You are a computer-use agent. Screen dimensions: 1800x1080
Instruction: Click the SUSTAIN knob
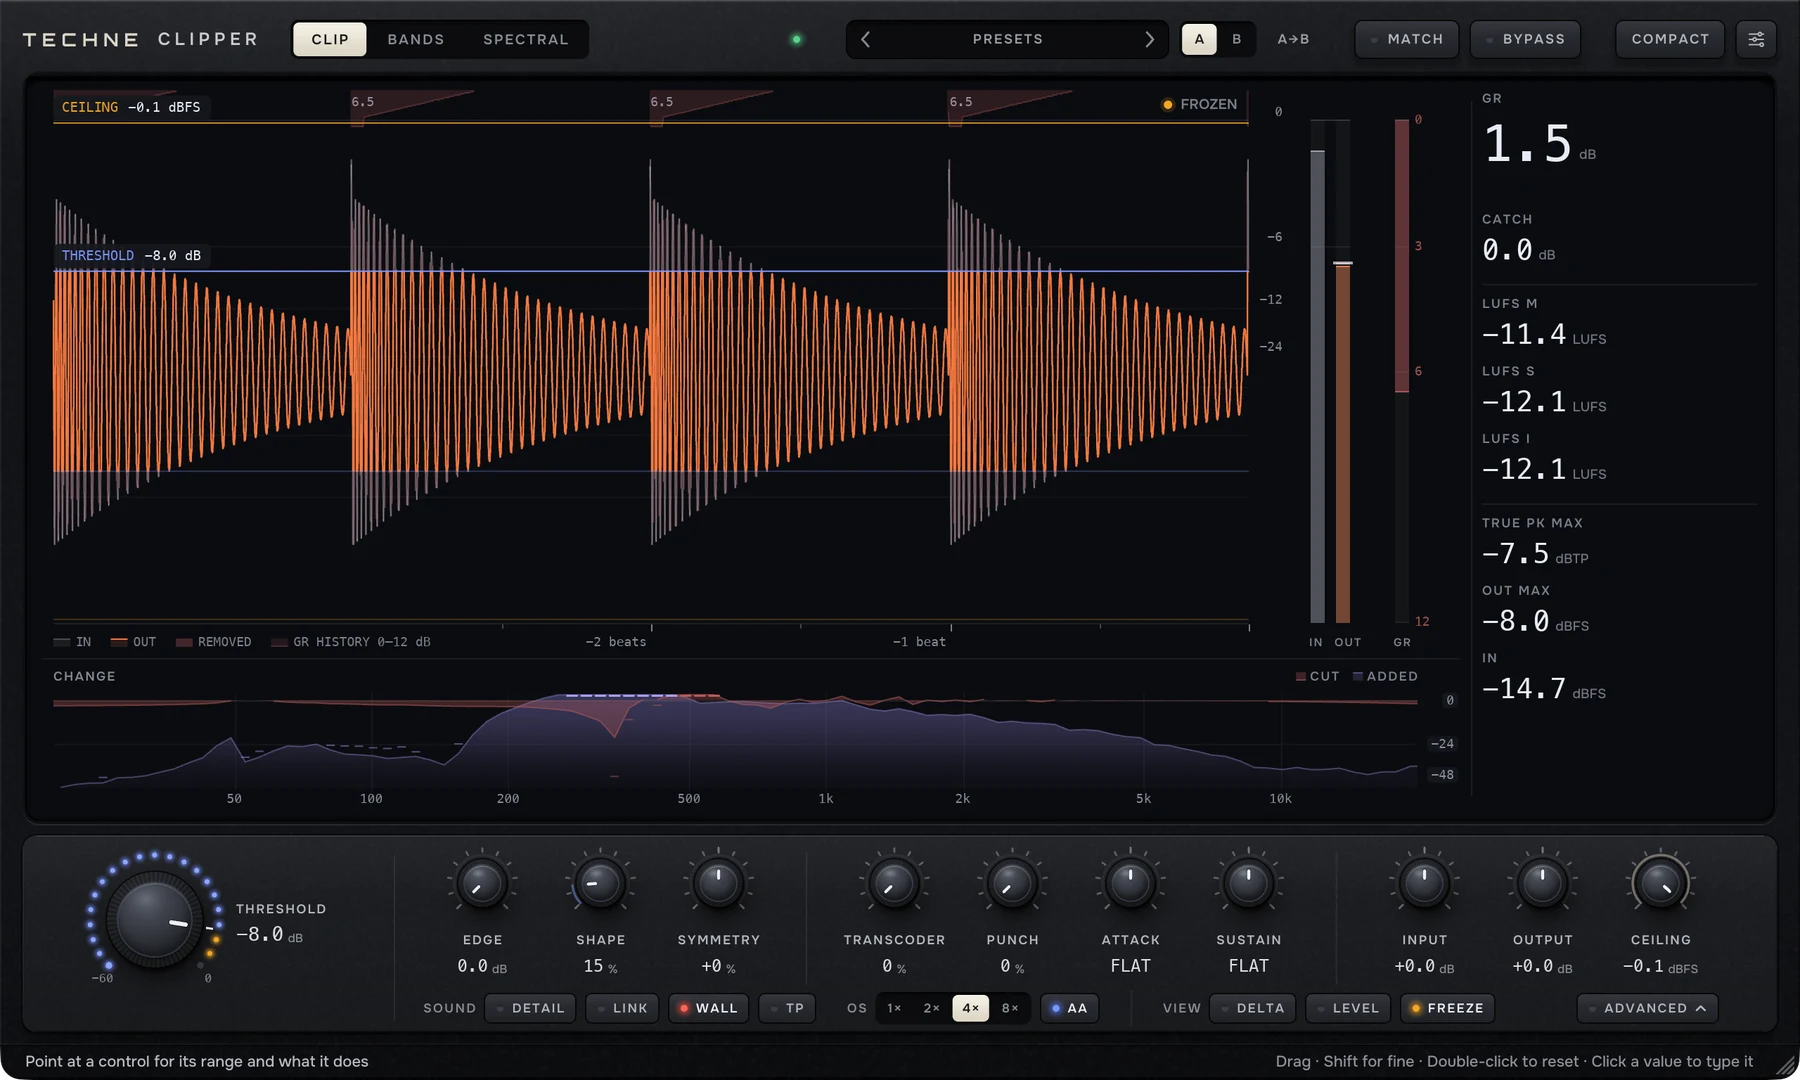[1248, 884]
